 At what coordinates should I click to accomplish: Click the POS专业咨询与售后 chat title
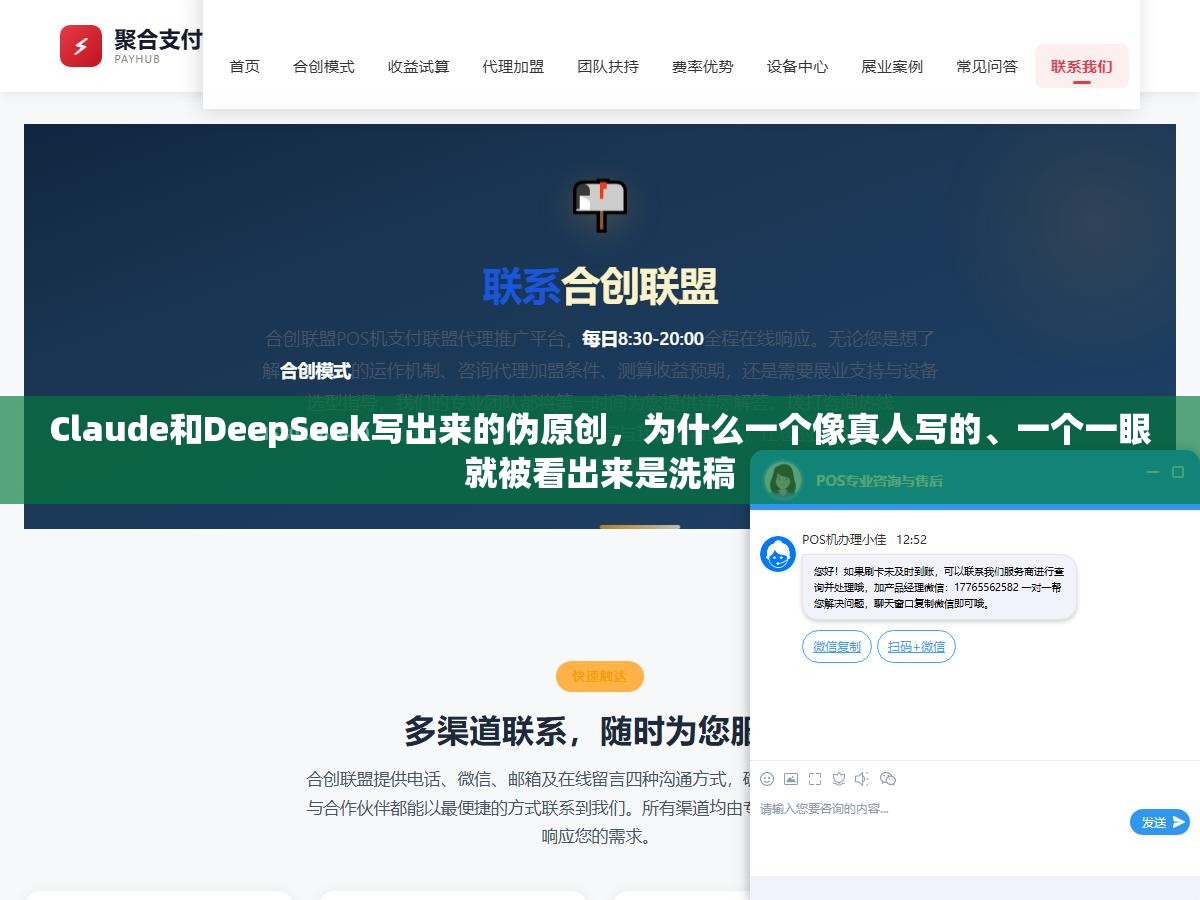click(x=879, y=480)
